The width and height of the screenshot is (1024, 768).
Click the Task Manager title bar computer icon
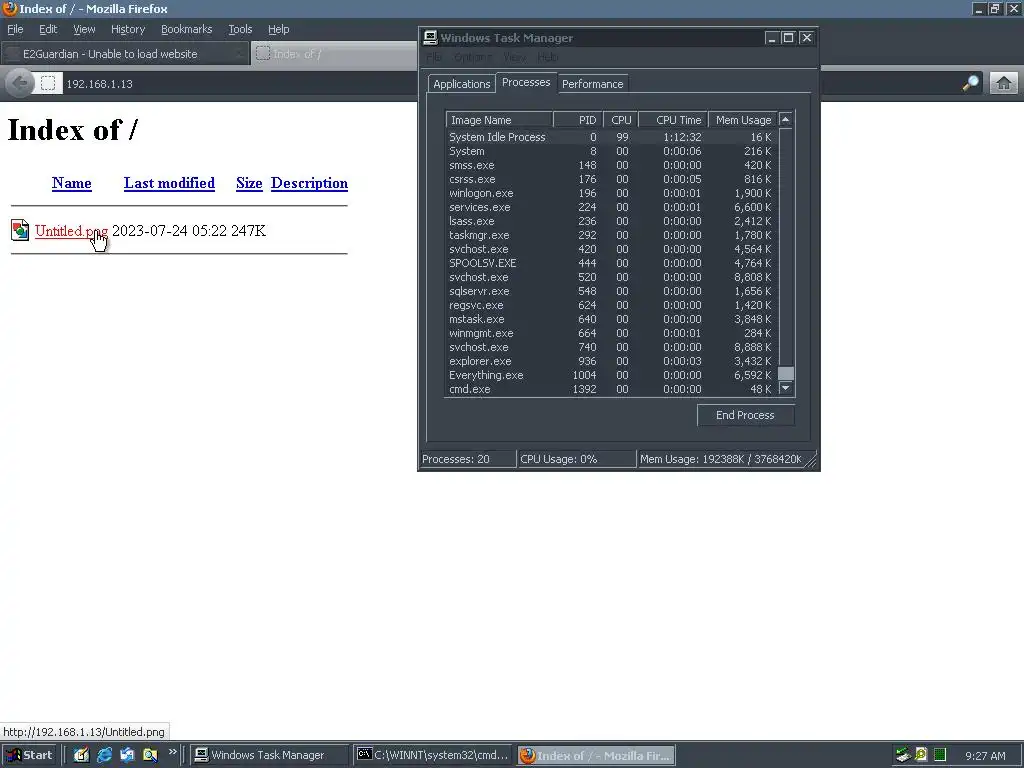430,37
